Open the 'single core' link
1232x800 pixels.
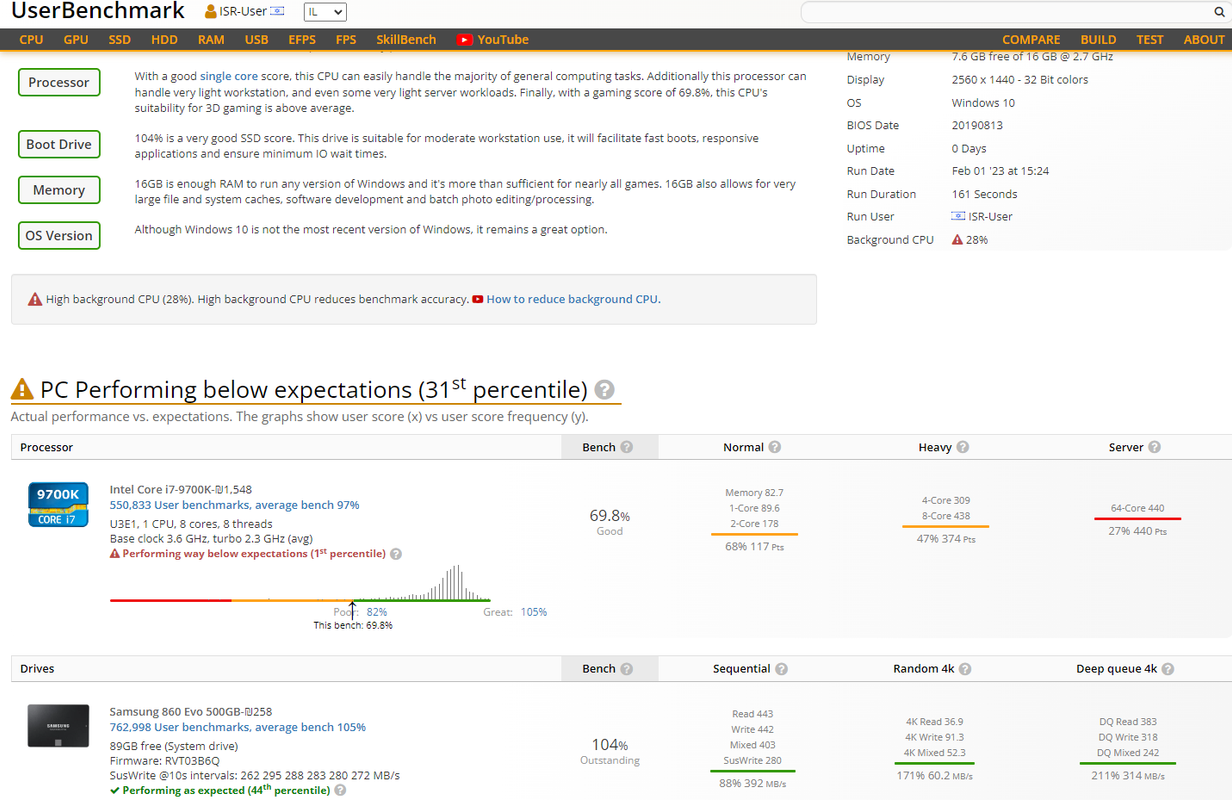tap(228, 76)
